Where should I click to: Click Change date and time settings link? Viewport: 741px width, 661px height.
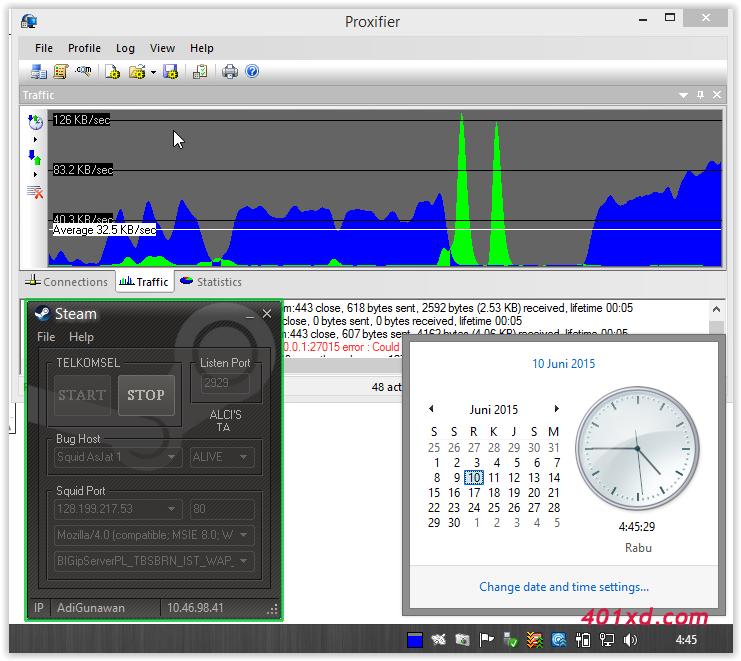(x=564, y=587)
